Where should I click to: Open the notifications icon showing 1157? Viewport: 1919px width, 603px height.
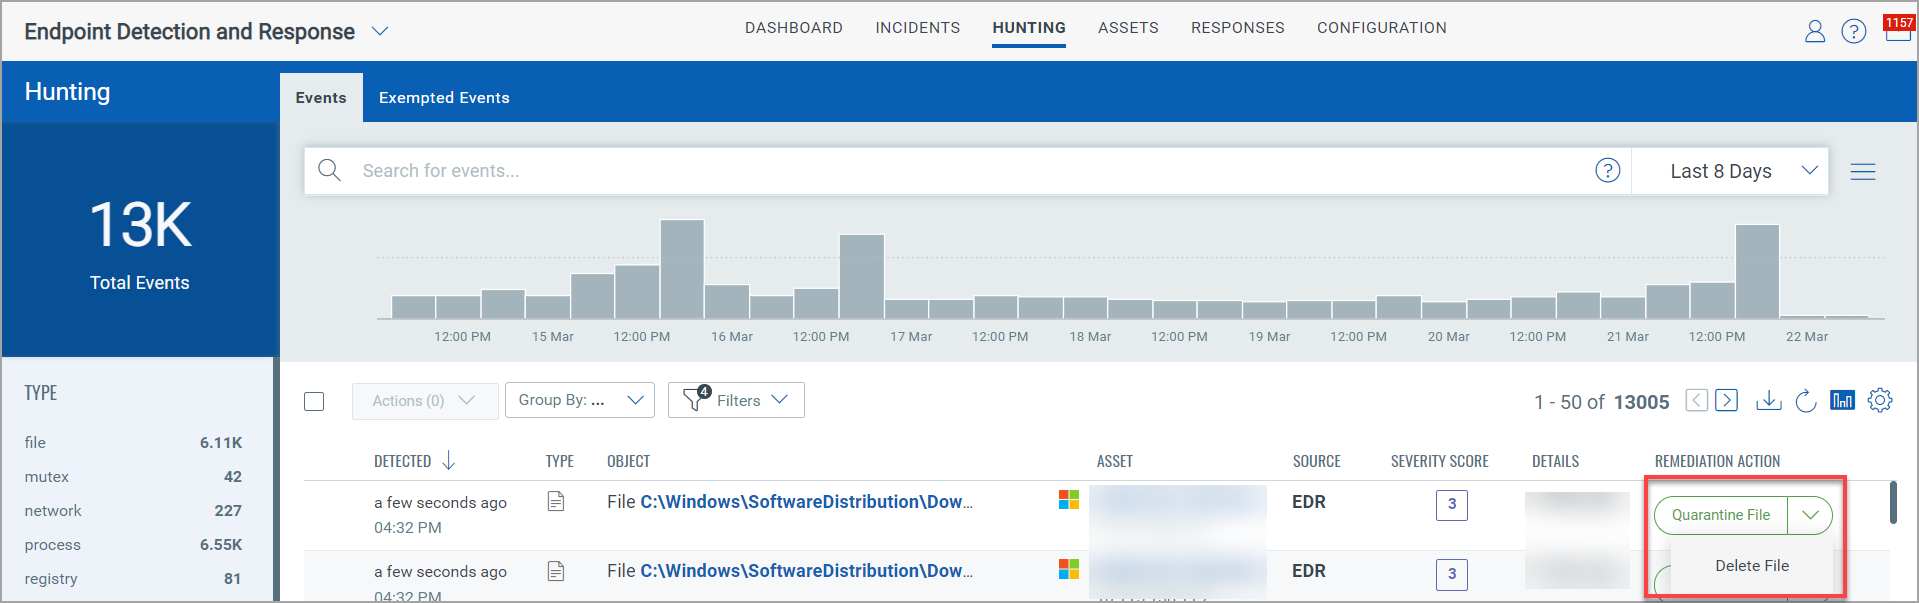tap(1897, 28)
